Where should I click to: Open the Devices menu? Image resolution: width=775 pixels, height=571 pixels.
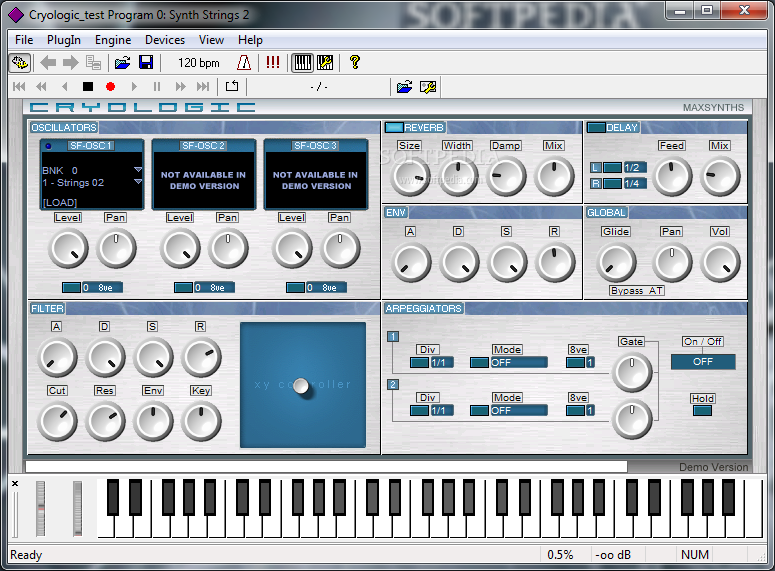tap(165, 40)
